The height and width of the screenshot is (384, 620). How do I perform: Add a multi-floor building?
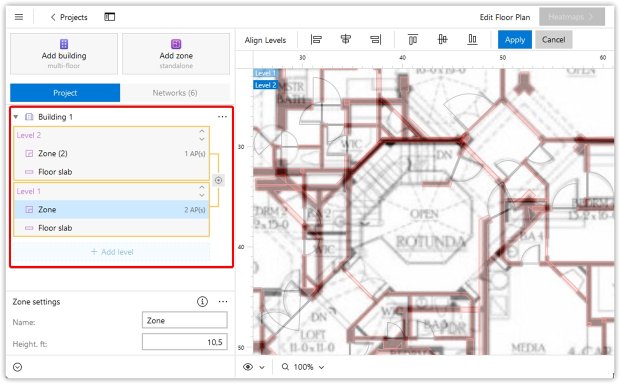coord(64,54)
